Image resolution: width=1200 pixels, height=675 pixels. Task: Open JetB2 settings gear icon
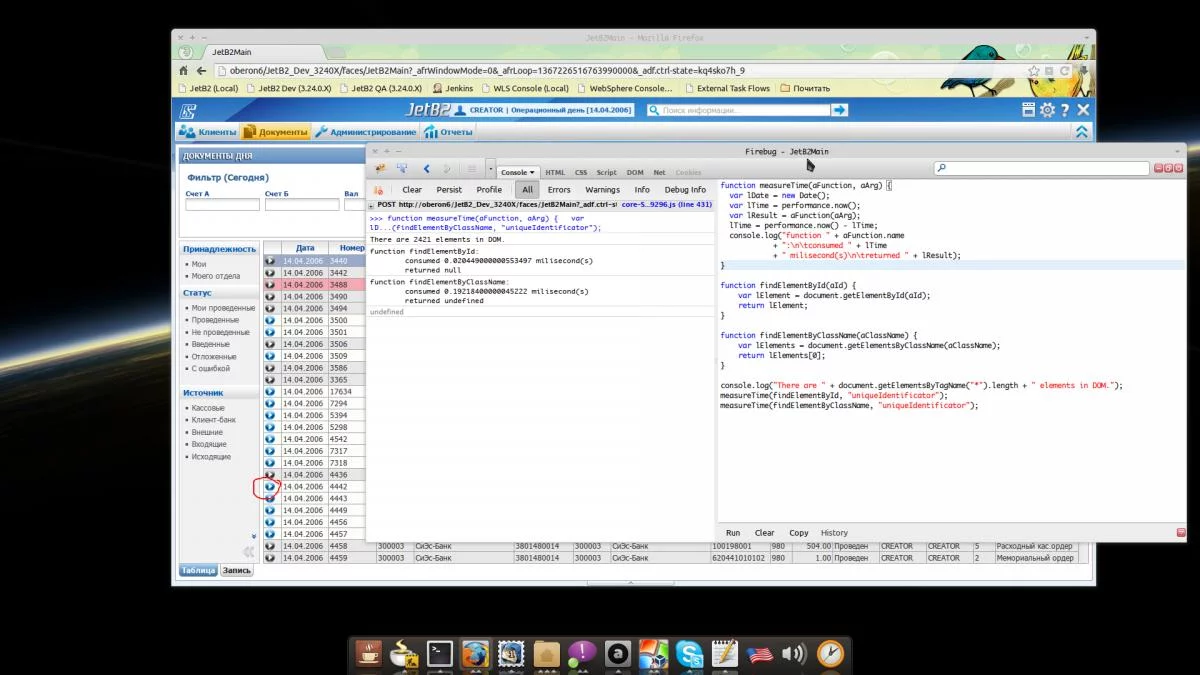click(1047, 110)
